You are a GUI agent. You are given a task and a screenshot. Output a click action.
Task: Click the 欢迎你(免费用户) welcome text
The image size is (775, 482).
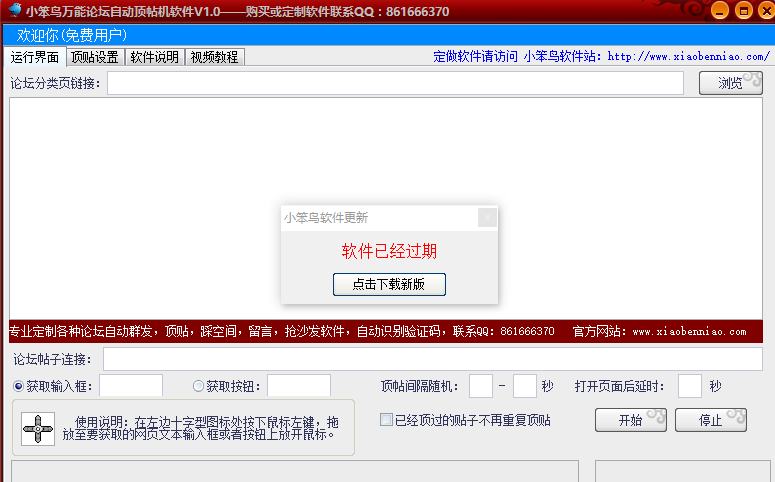(x=72, y=35)
